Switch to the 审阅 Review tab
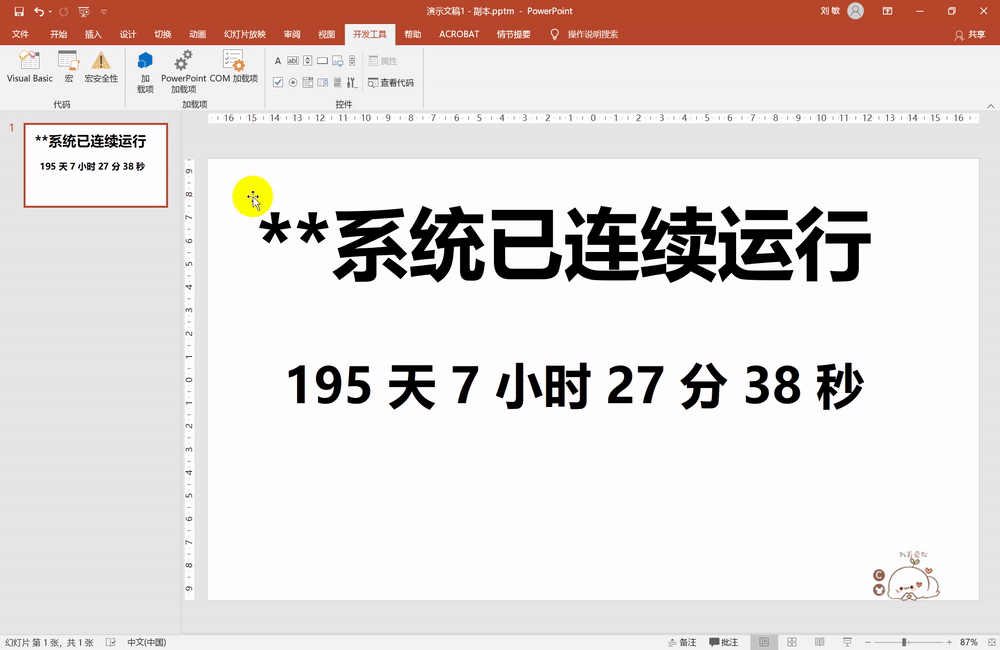 292,34
